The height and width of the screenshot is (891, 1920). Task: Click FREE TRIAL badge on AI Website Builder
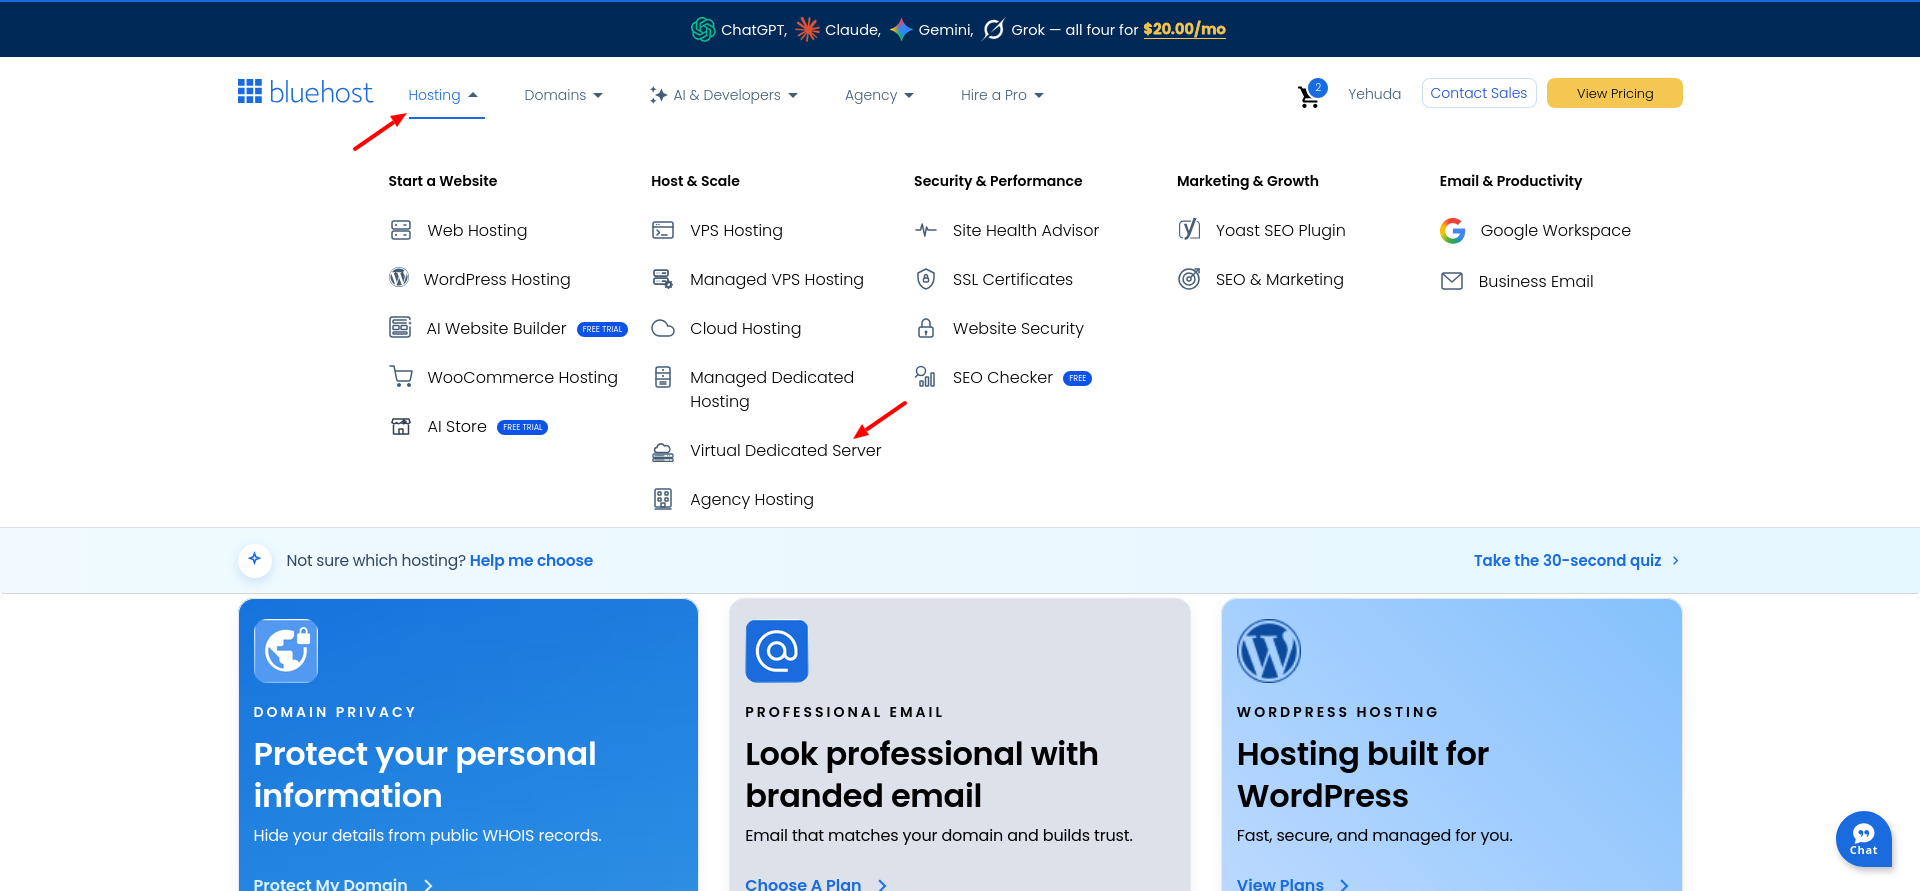(x=602, y=329)
